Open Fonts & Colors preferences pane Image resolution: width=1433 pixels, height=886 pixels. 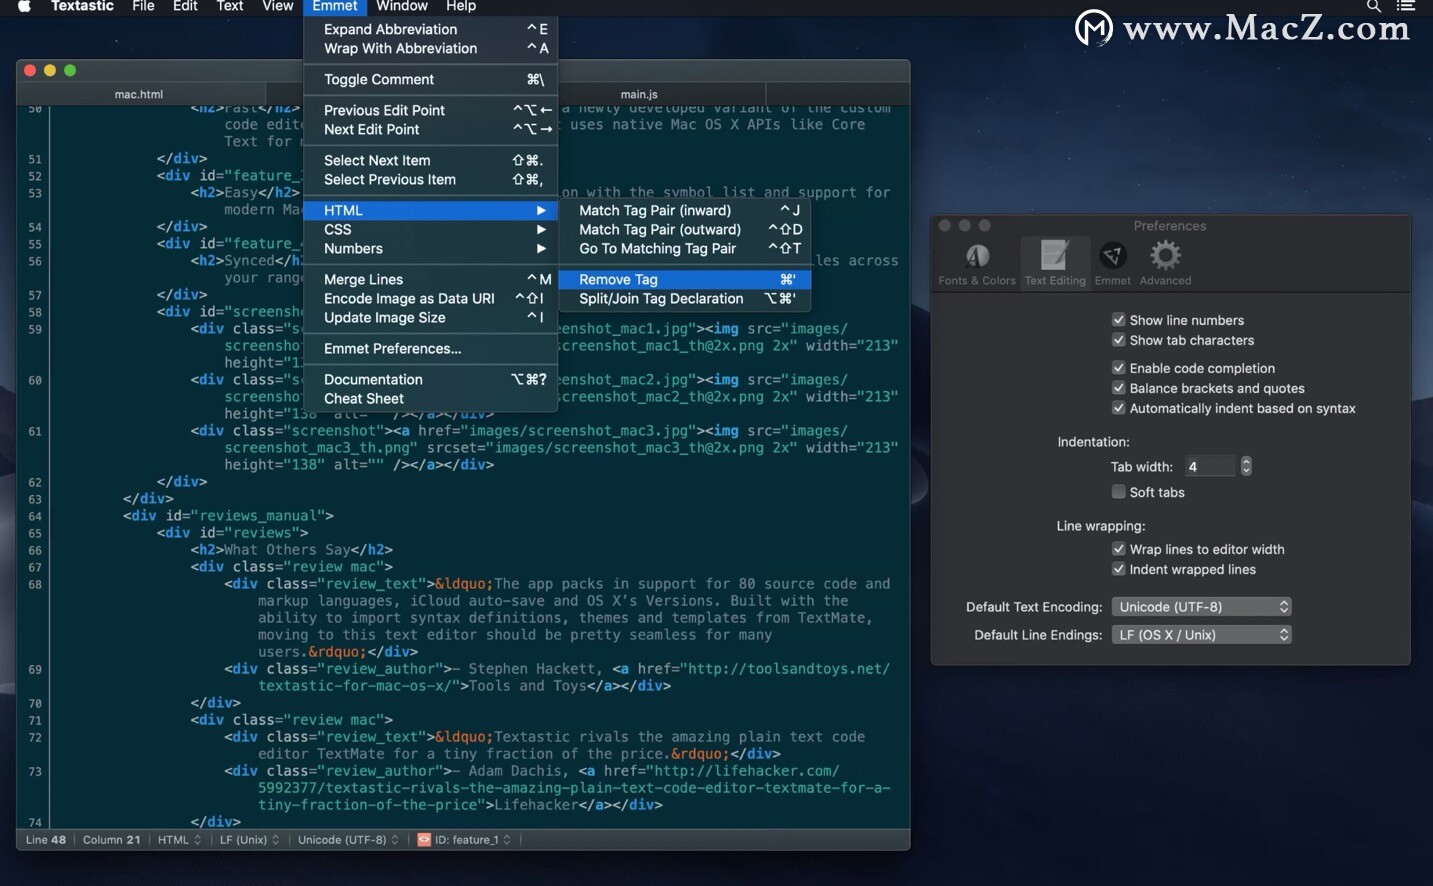pyautogui.click(x=977, y=264)
